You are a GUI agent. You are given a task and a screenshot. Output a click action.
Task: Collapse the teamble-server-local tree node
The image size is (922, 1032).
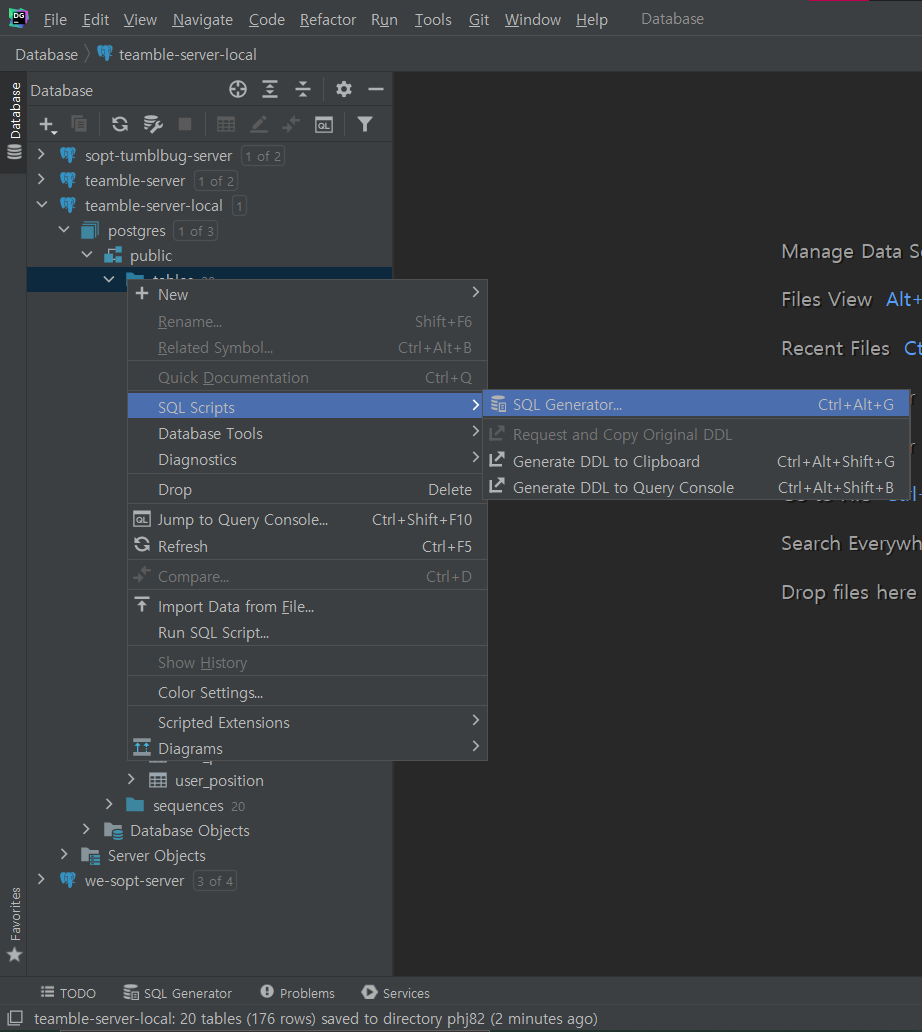coord(42,205)
